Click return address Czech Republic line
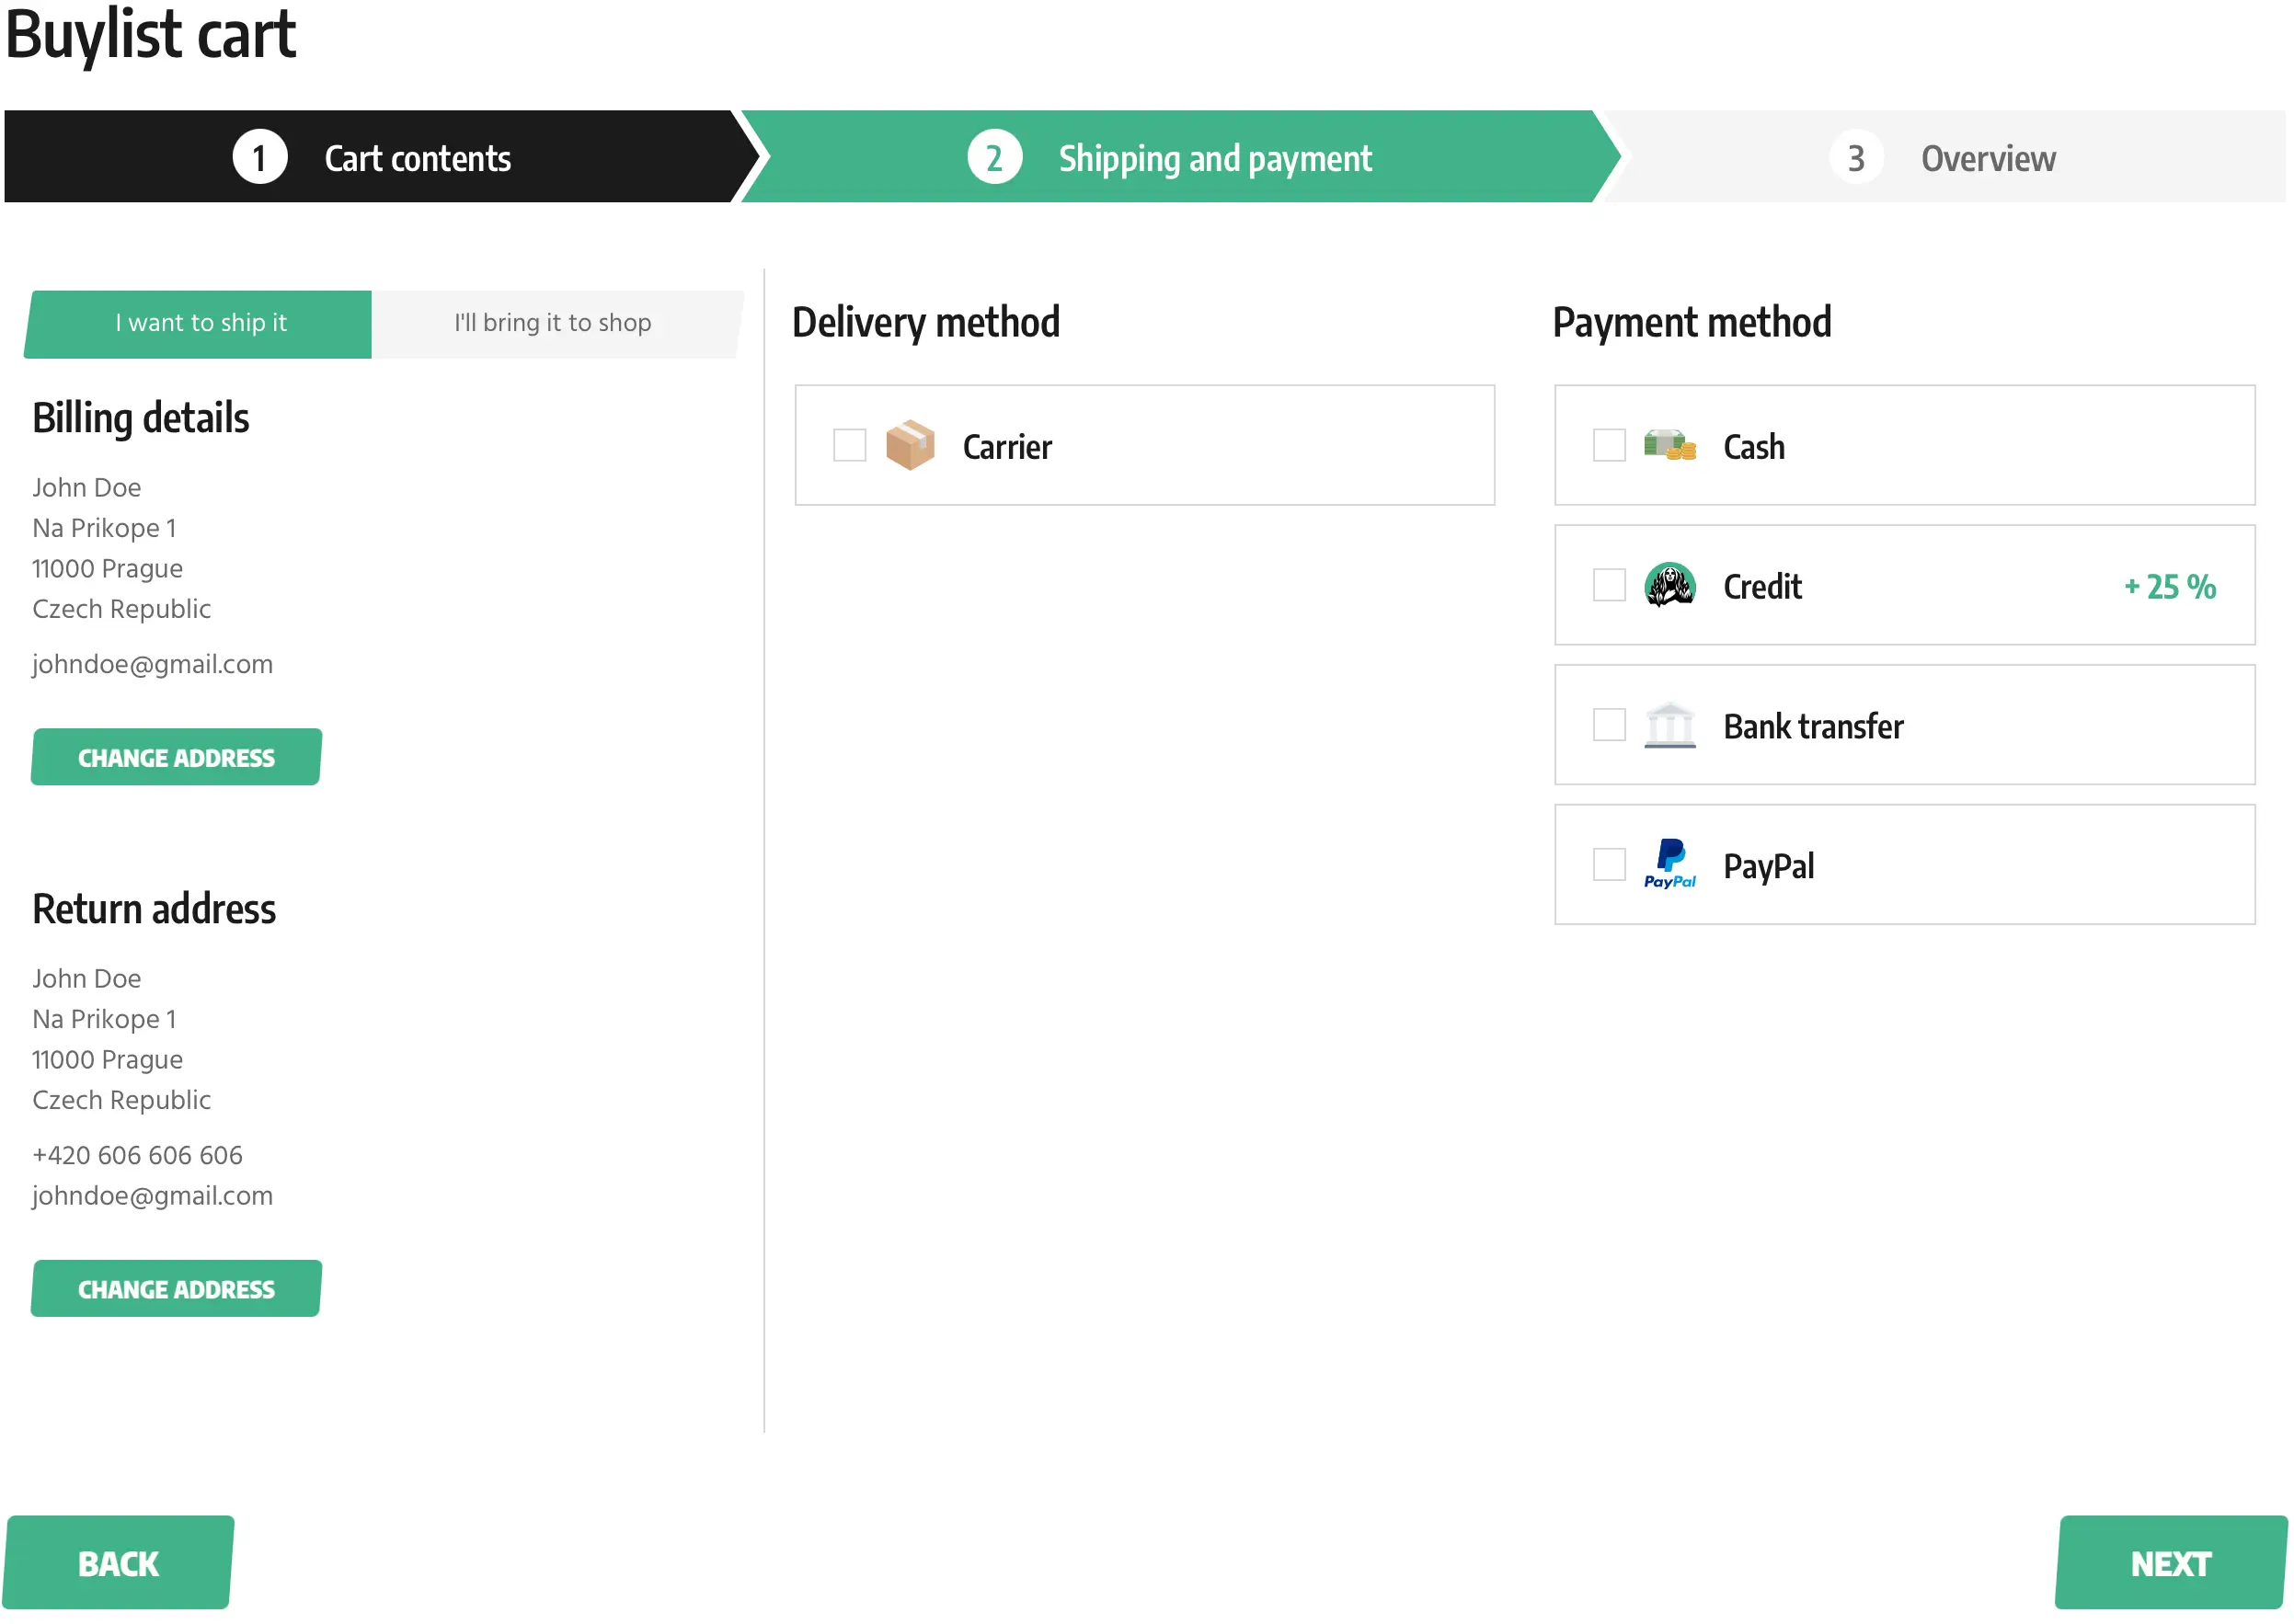Viewport: 2294px width, 1624px height. tap(121, 1101)
